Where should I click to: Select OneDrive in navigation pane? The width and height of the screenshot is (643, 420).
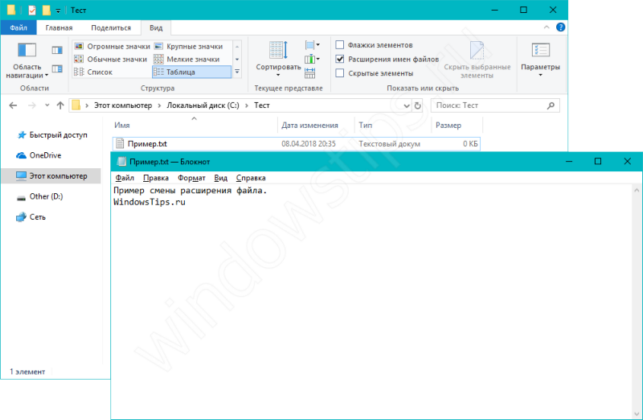[39, 155]
